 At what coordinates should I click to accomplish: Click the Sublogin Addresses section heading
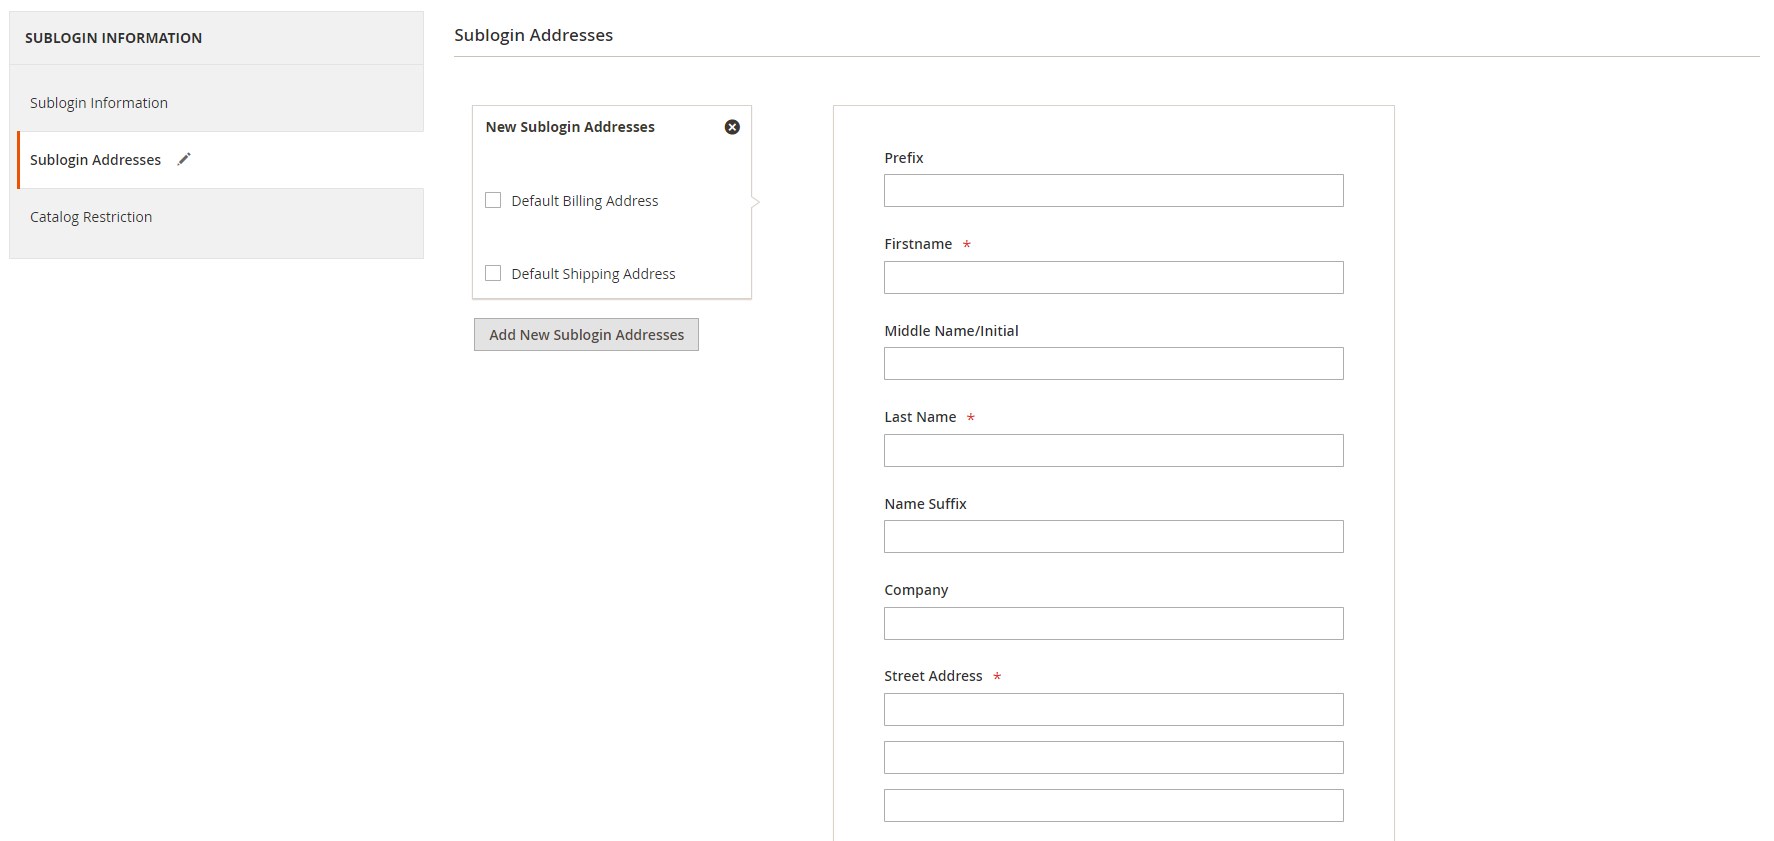533,35
